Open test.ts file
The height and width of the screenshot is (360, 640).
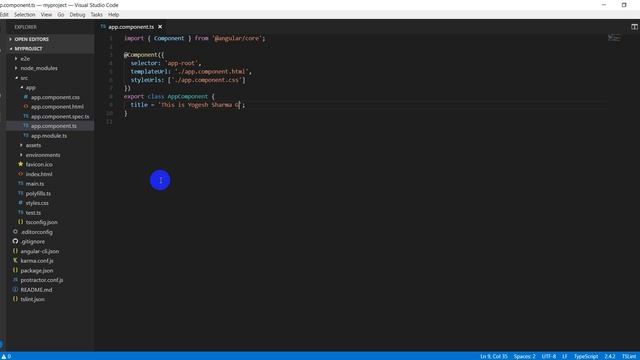(33, 213)
